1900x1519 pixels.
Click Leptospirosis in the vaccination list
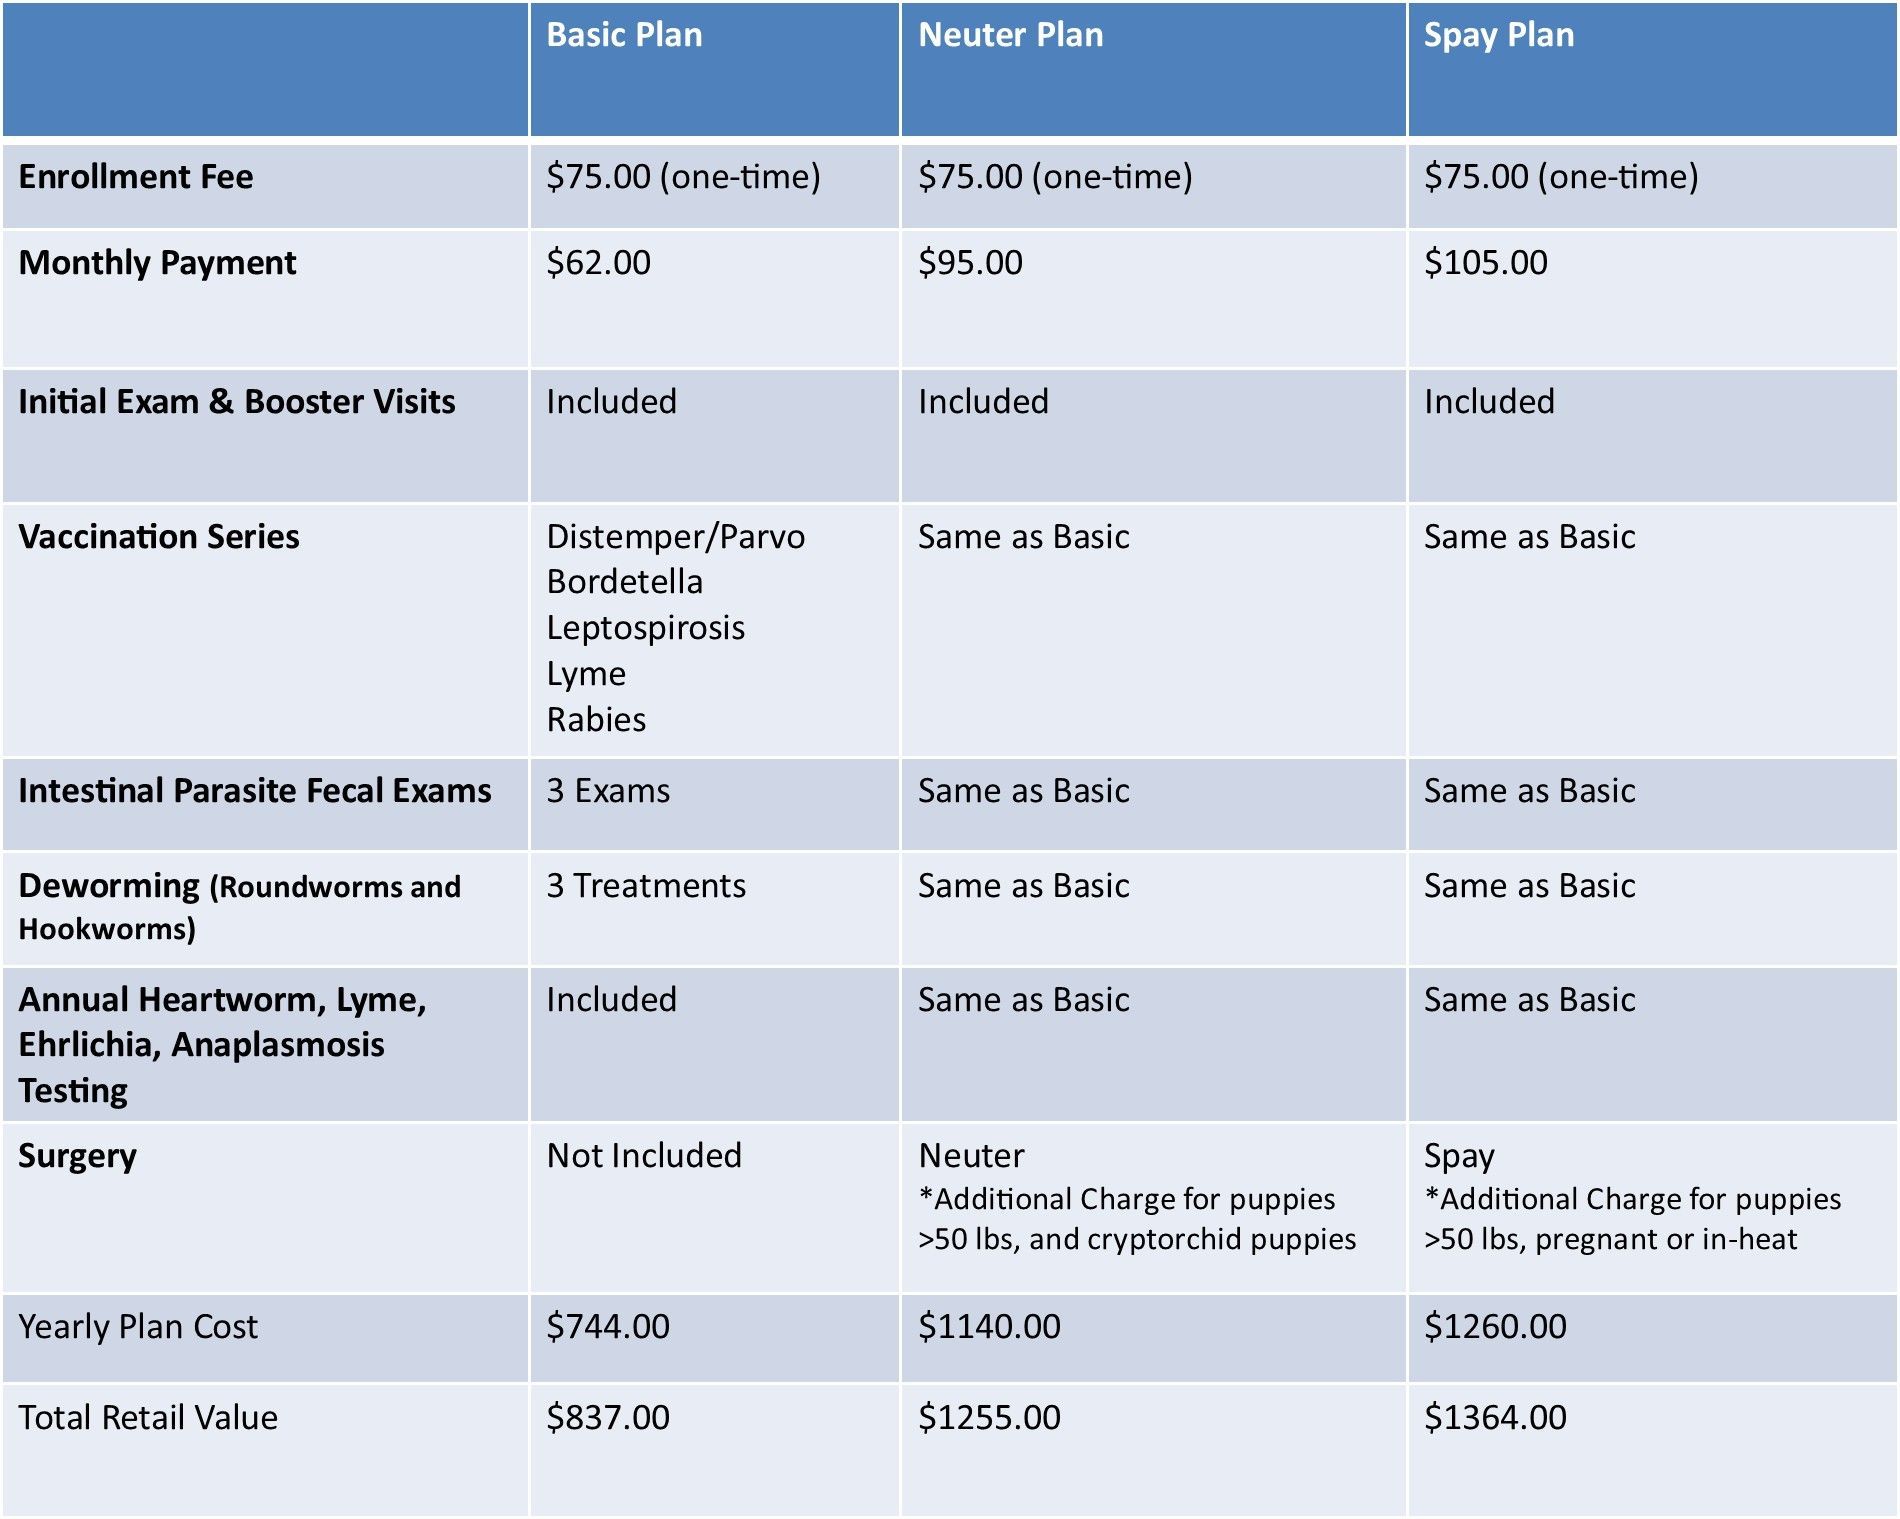[x=646, y=628]
